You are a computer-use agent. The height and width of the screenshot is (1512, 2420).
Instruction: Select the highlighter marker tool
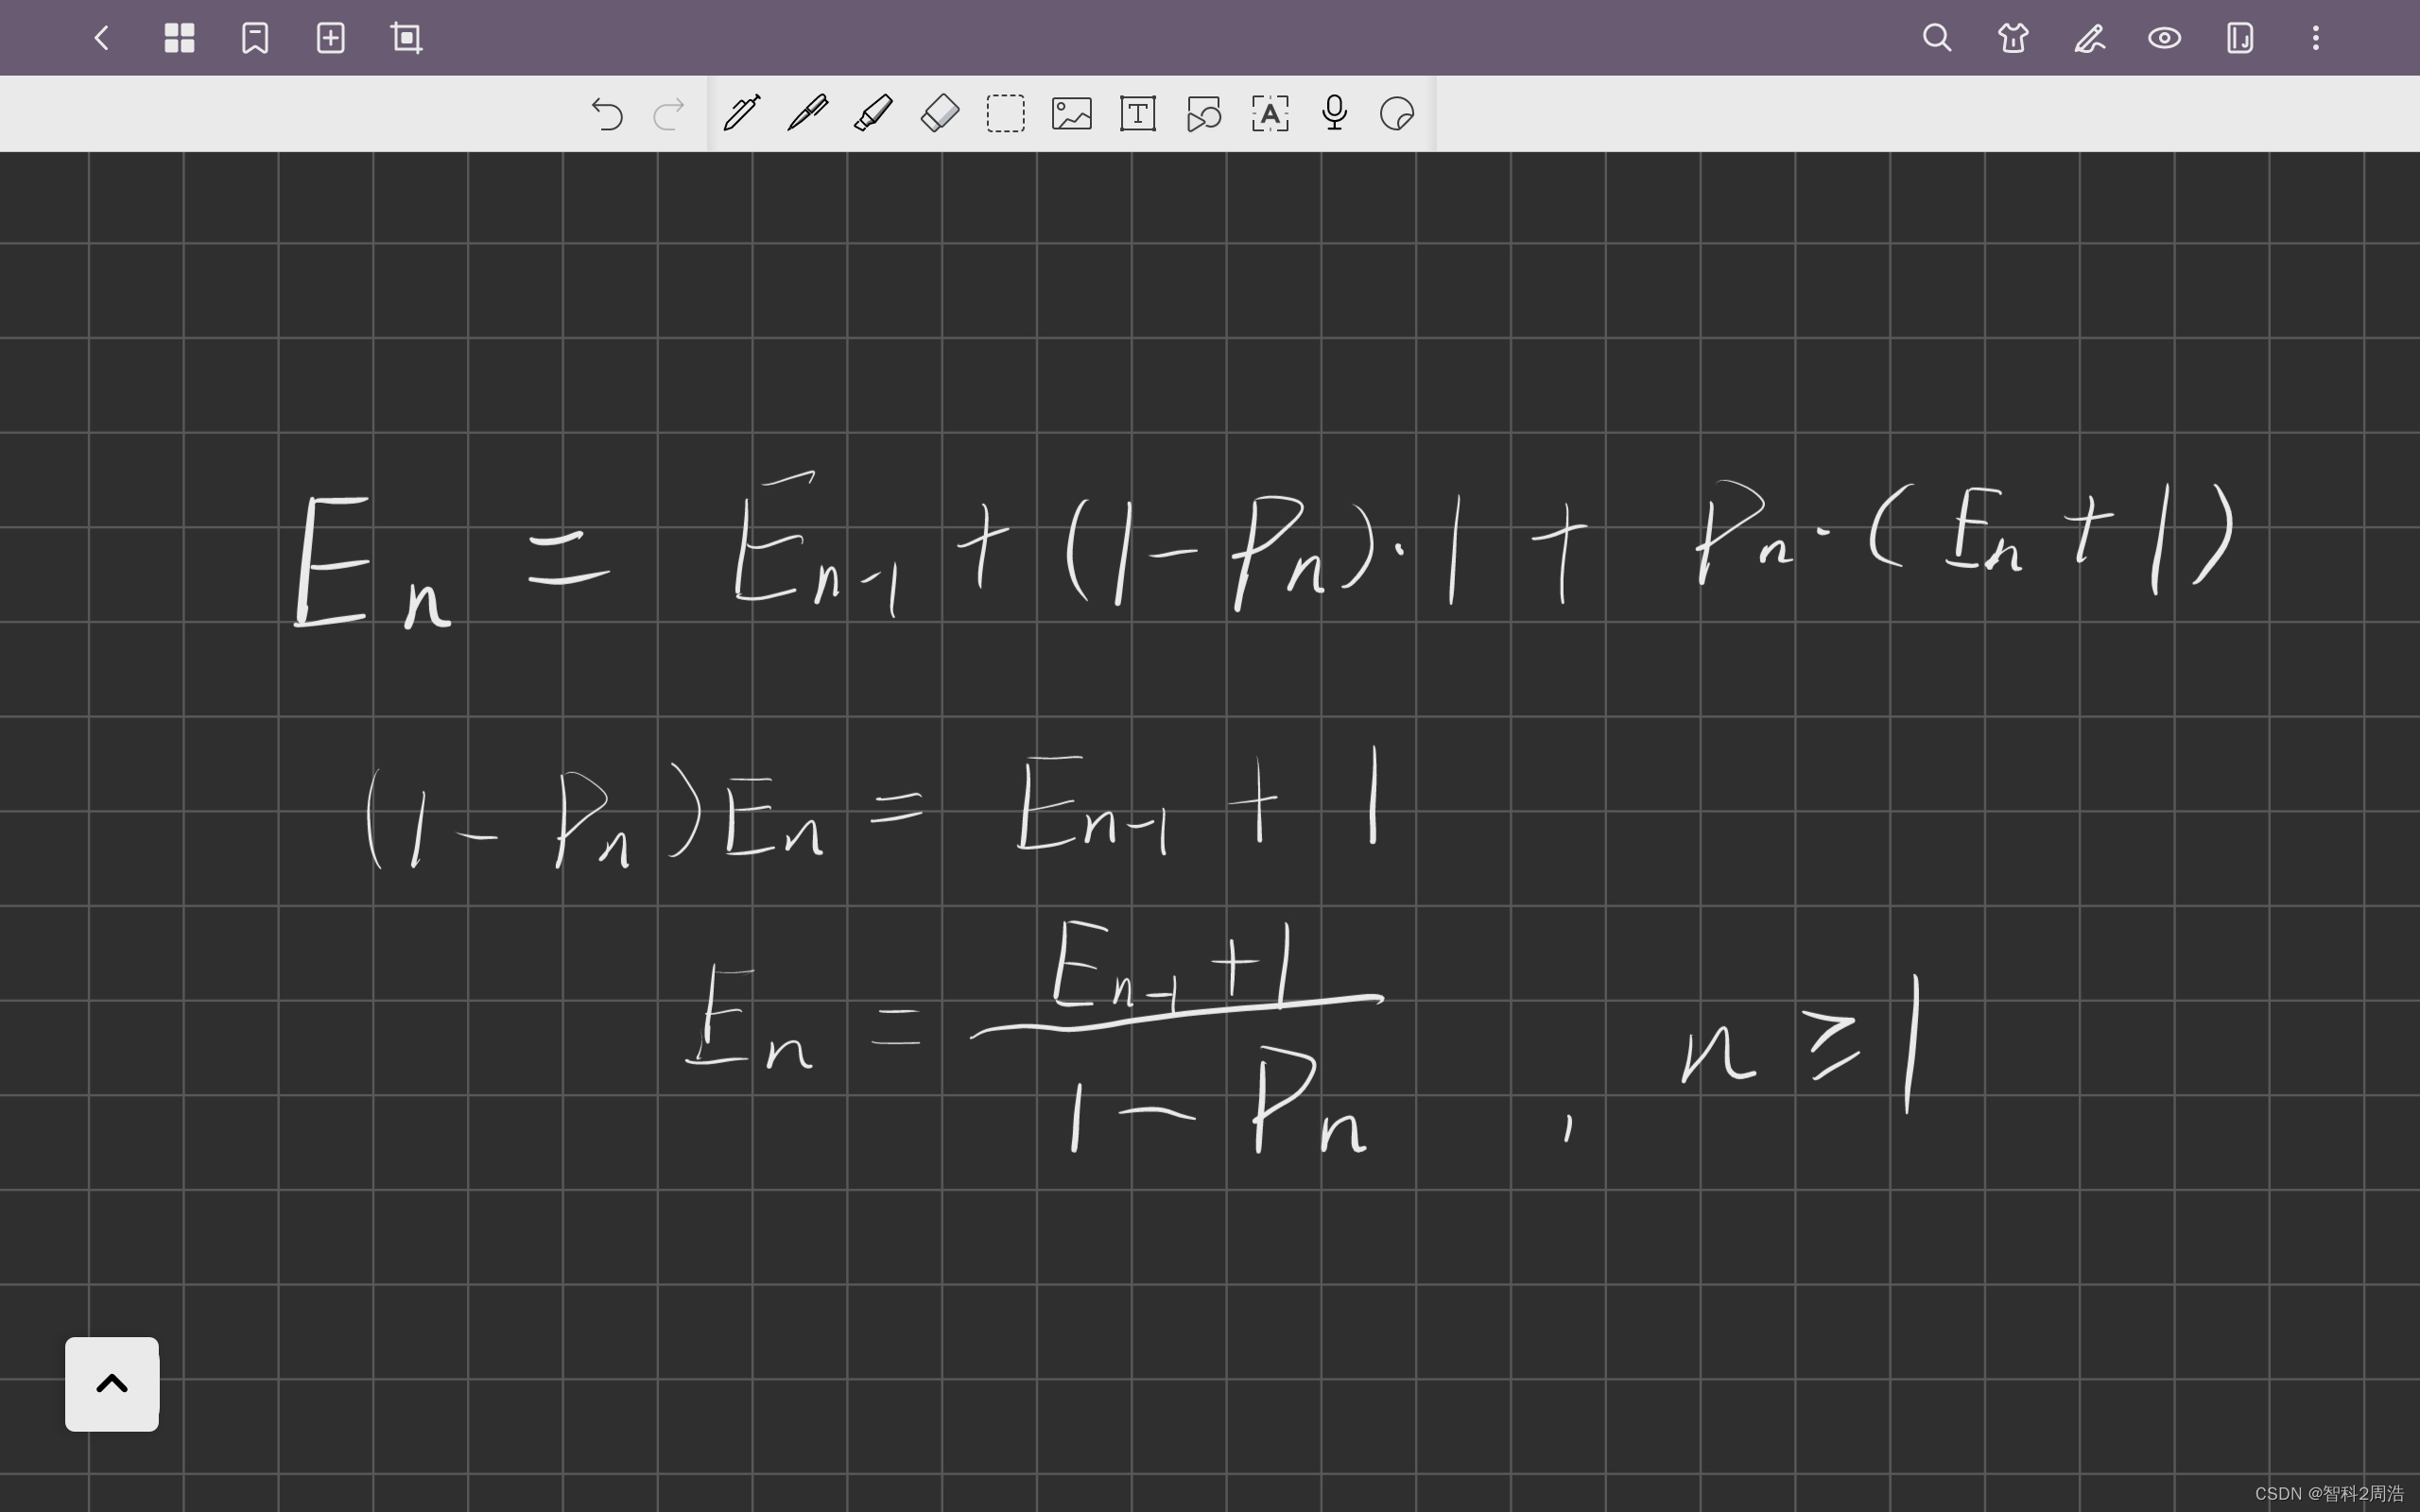click(x=873, y=113)
